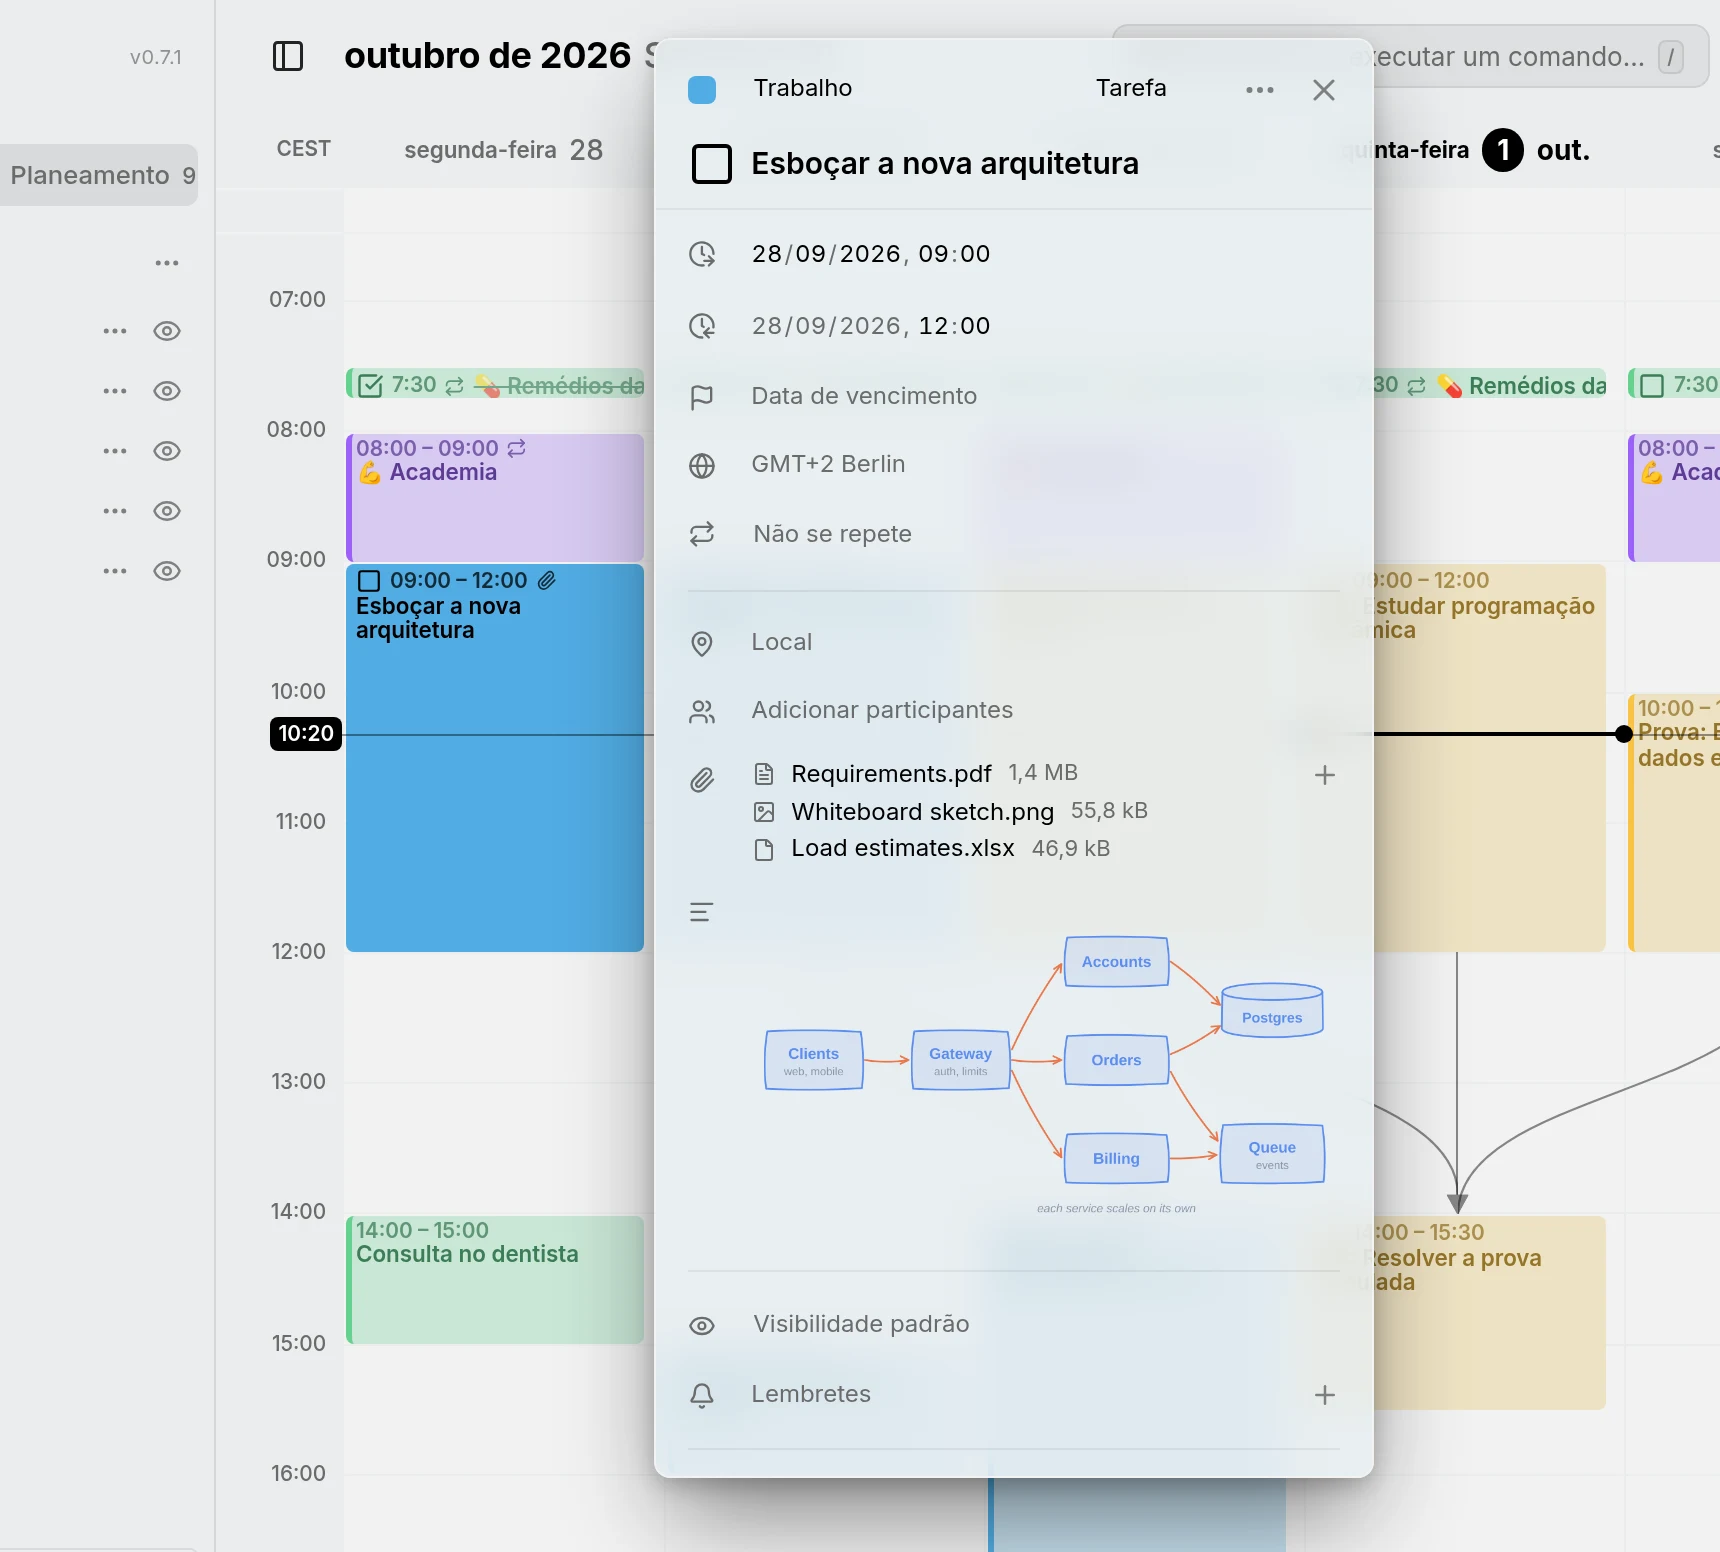The height and width of the screenshot is (1552, 1720).
Task: Click the globe timezone icon
Action: tap(702, 466)
